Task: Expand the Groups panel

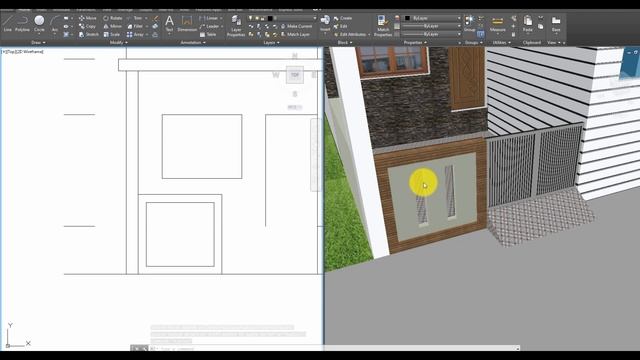Action: [x=473, y=42]
